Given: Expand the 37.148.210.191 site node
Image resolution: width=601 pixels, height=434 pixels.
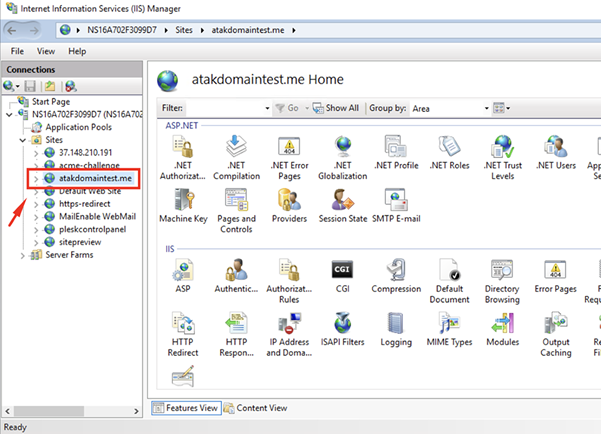Looking at the screenshot, I should click(x=36, y=153).
